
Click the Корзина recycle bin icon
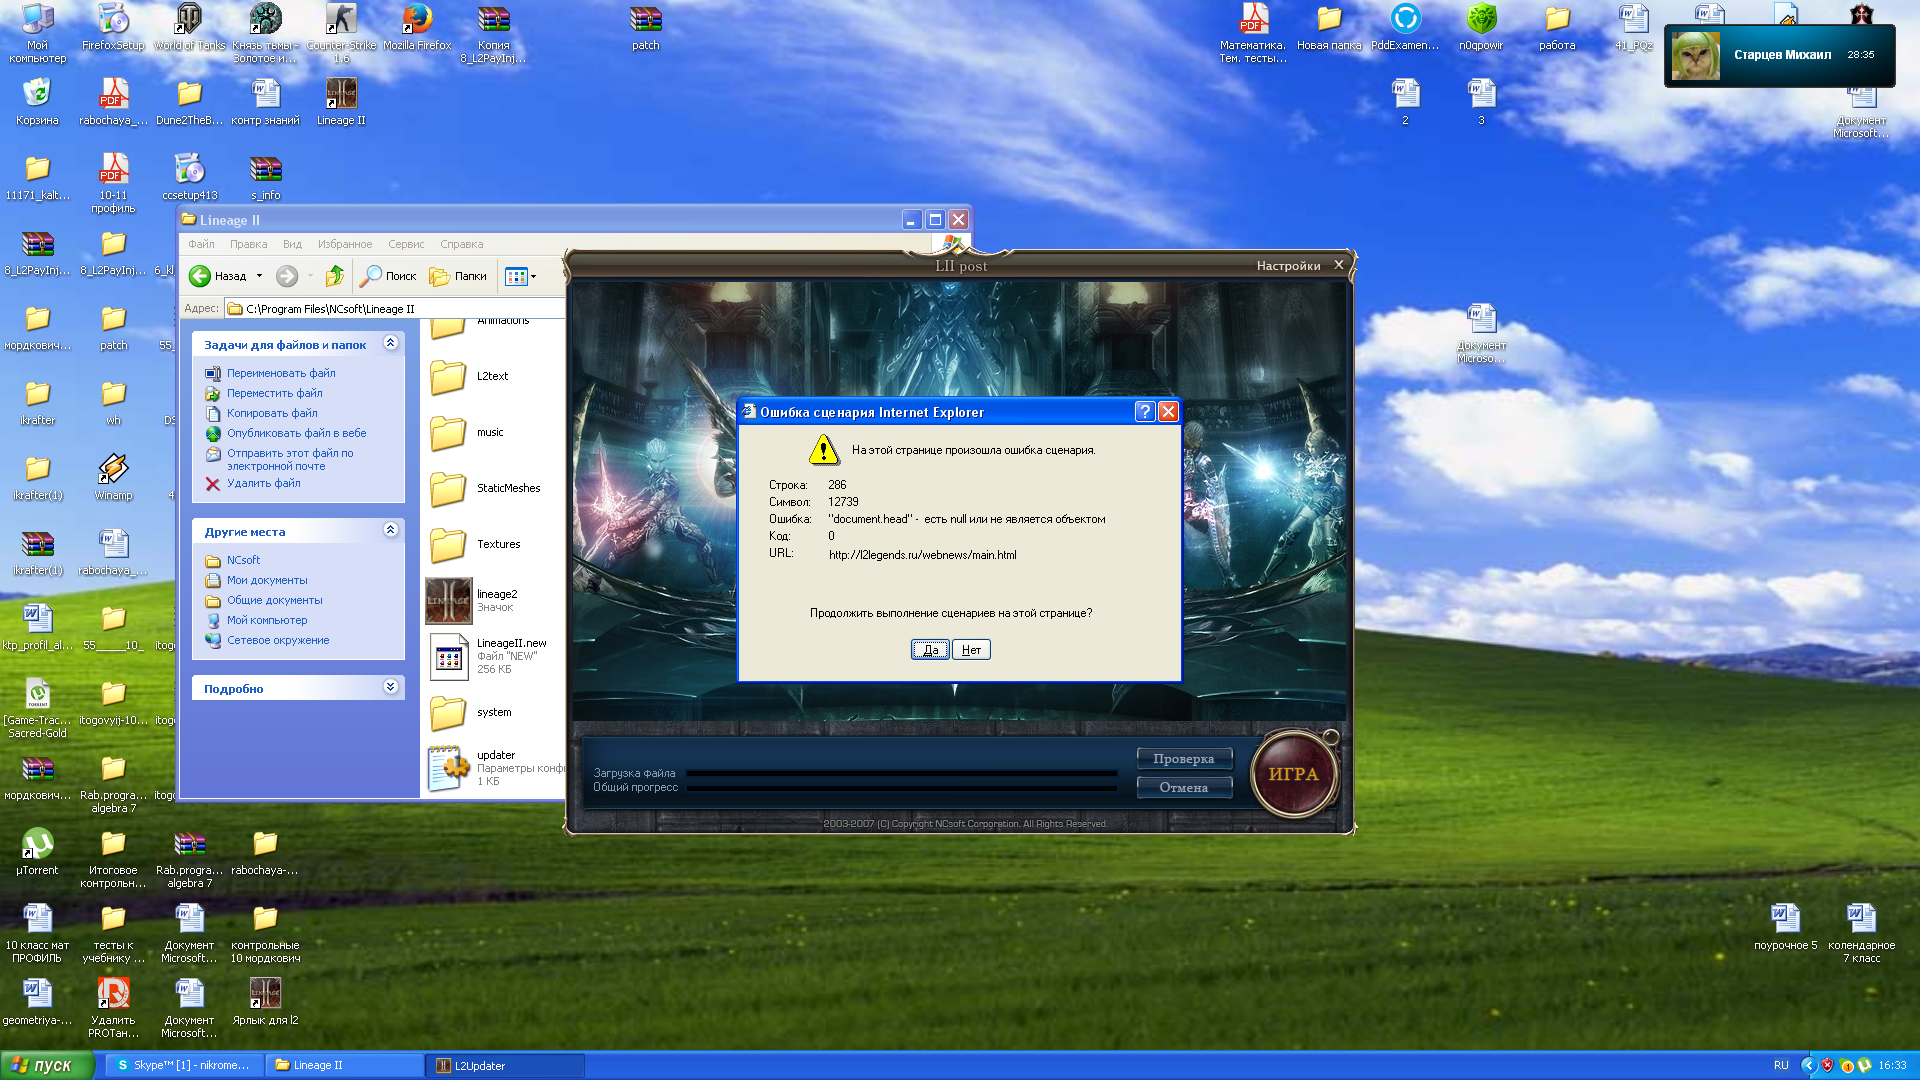(x=37, y=102)
